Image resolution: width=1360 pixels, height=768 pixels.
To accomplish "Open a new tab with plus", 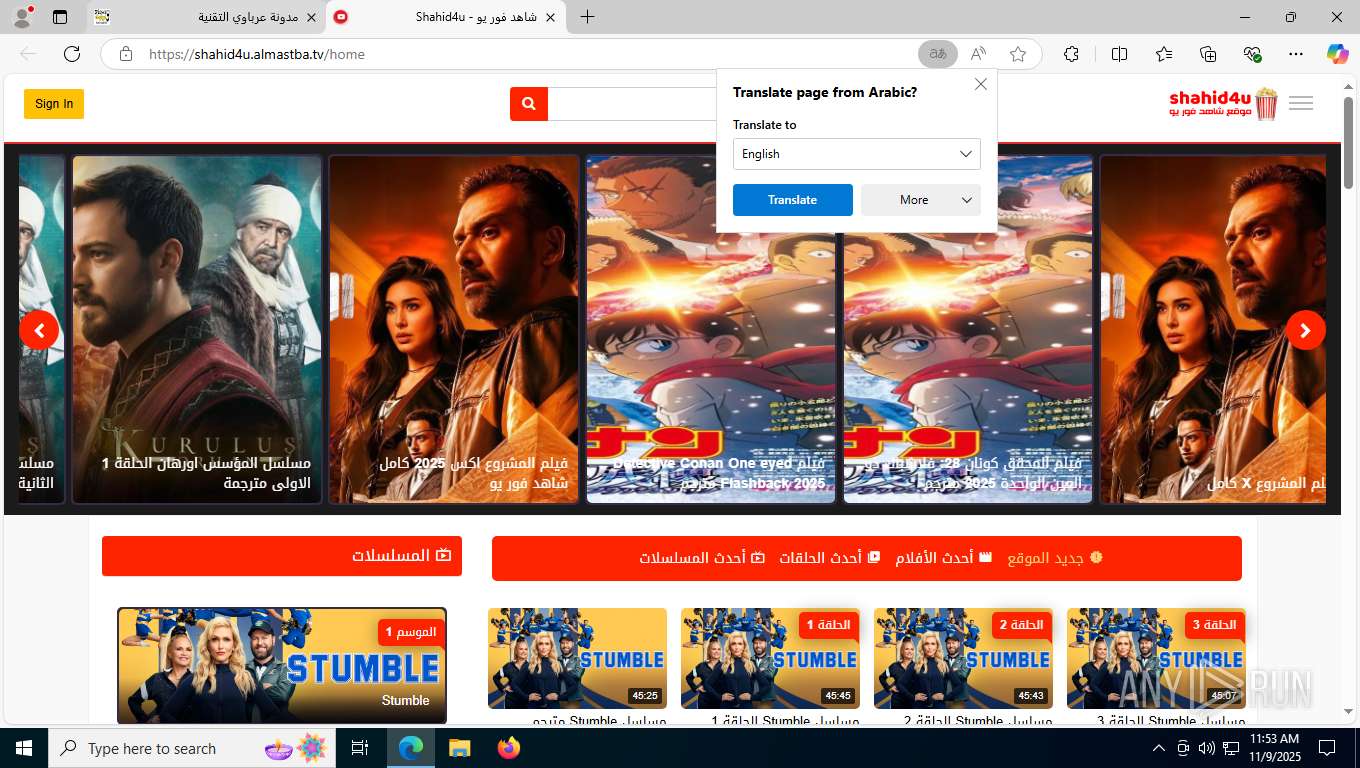I will [587, 17].
